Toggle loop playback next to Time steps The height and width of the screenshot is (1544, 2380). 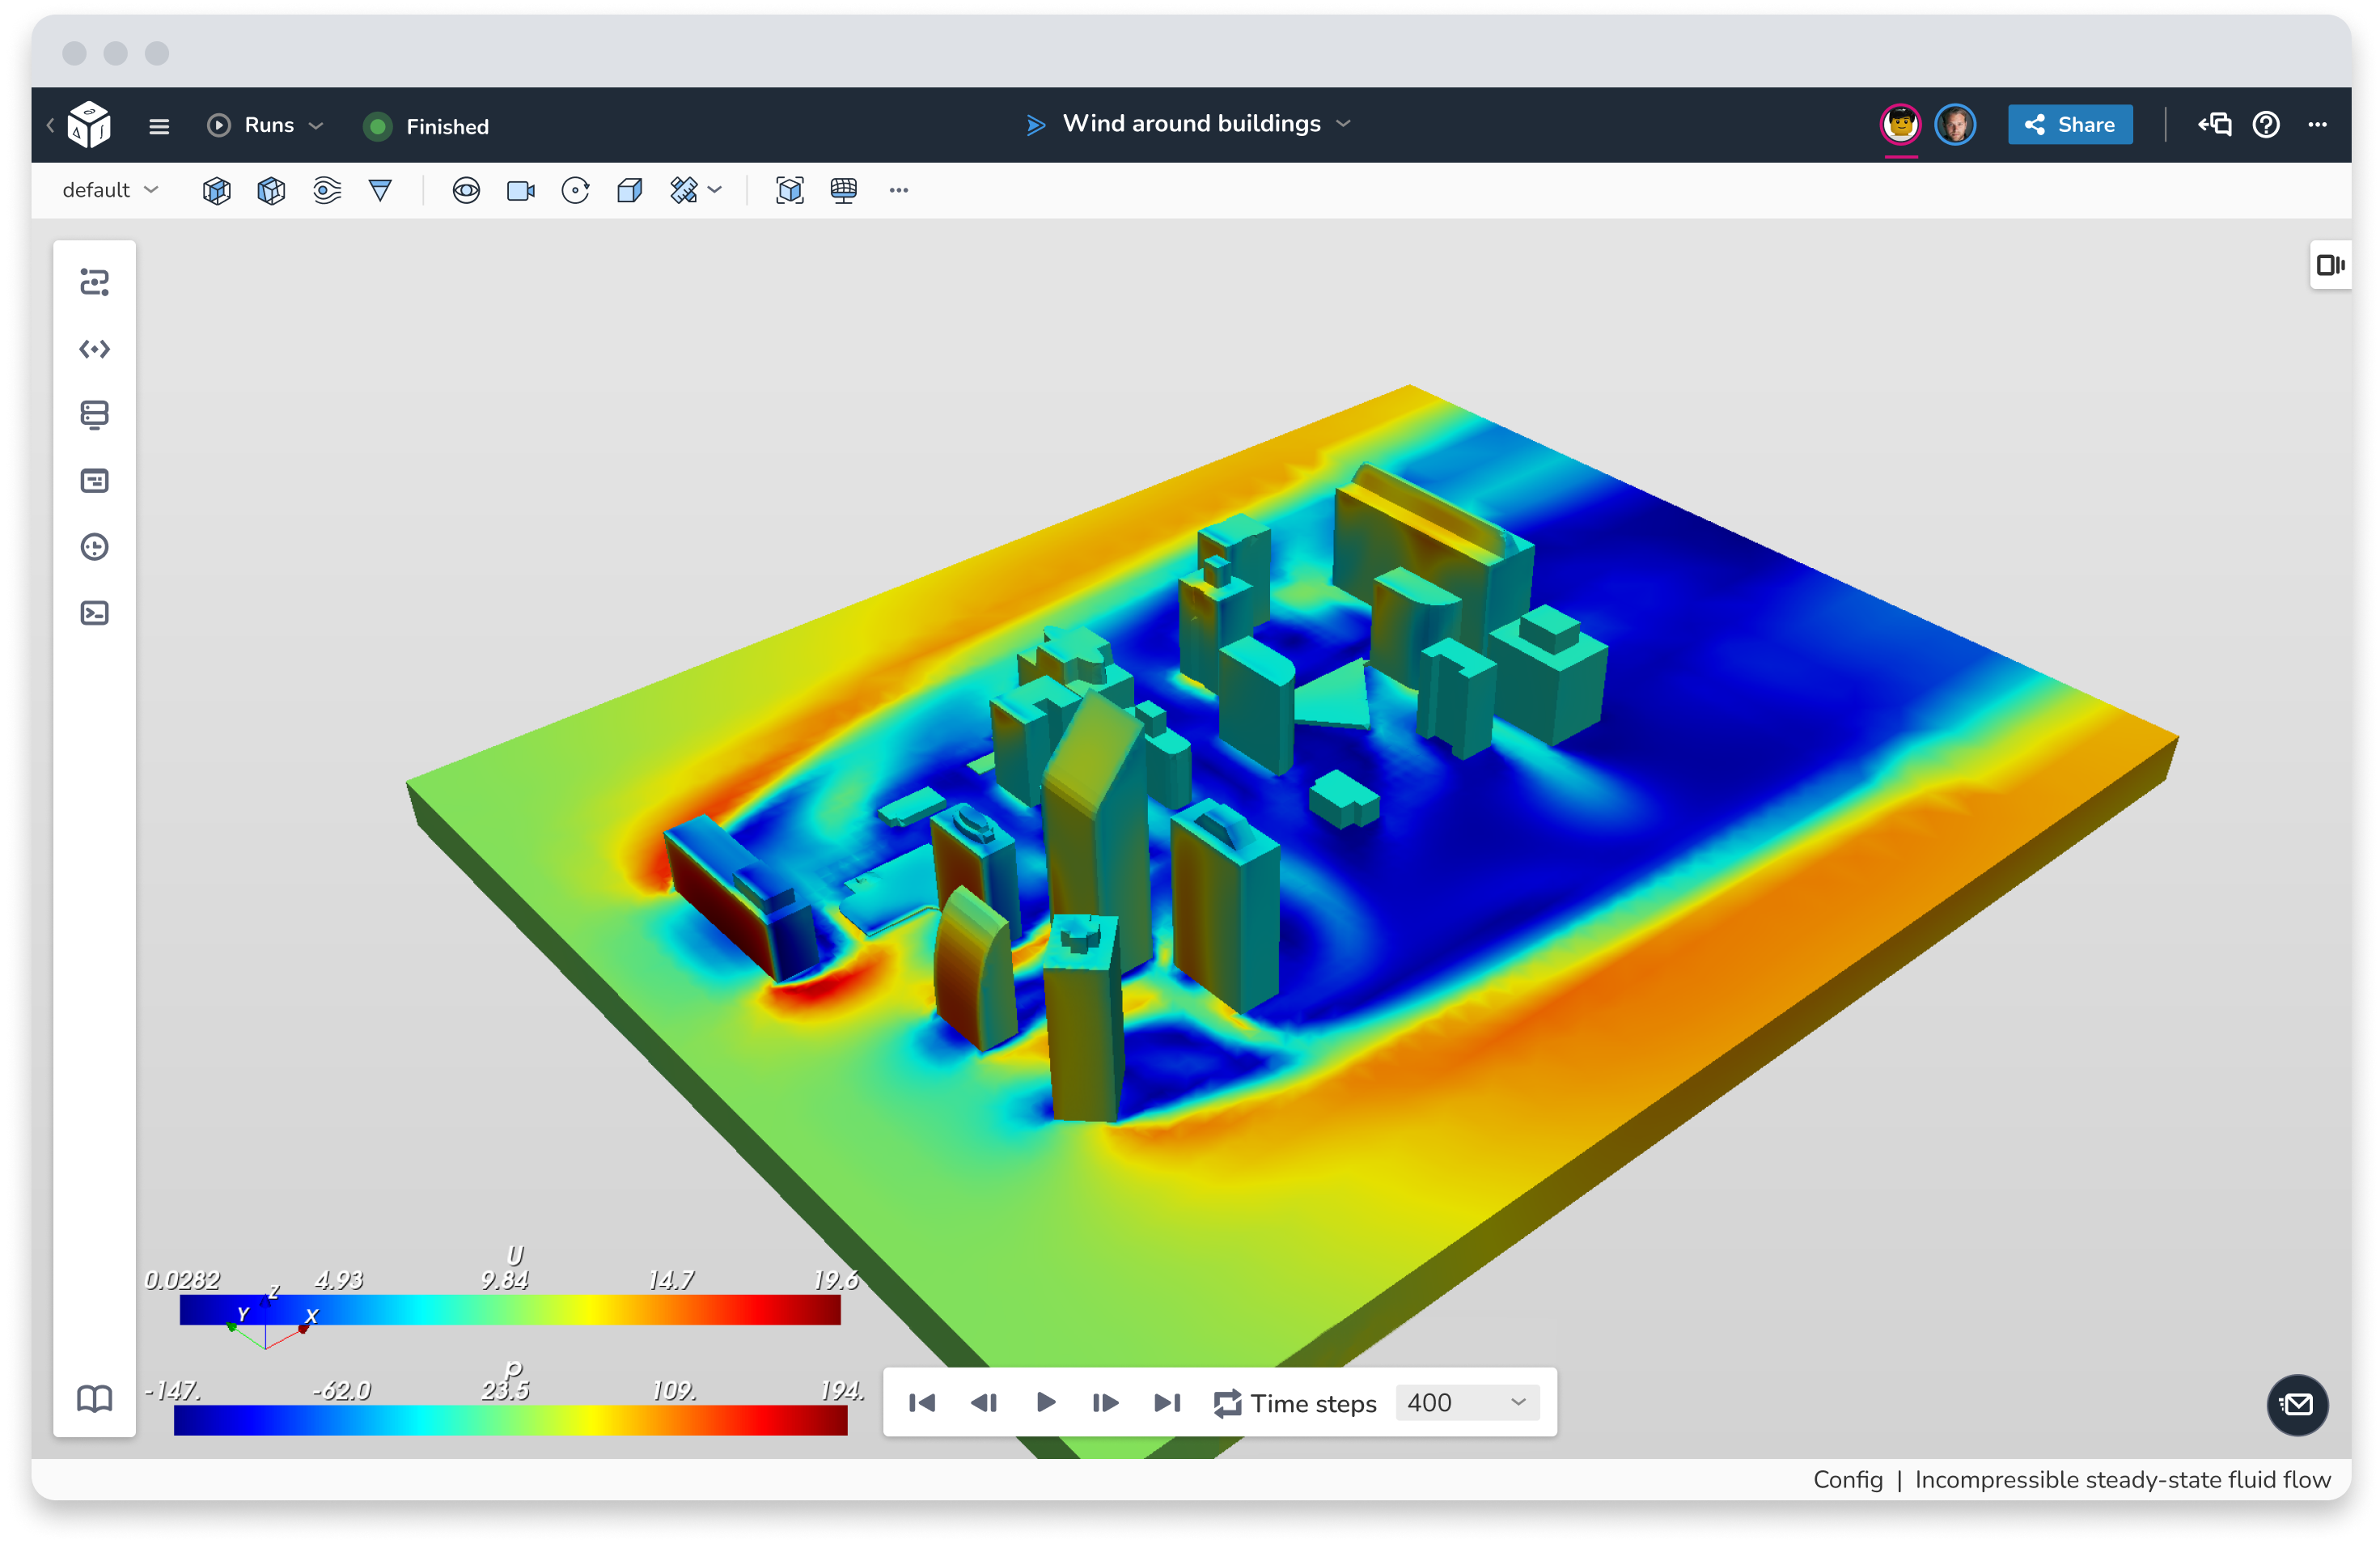tap(1227, 1403)
